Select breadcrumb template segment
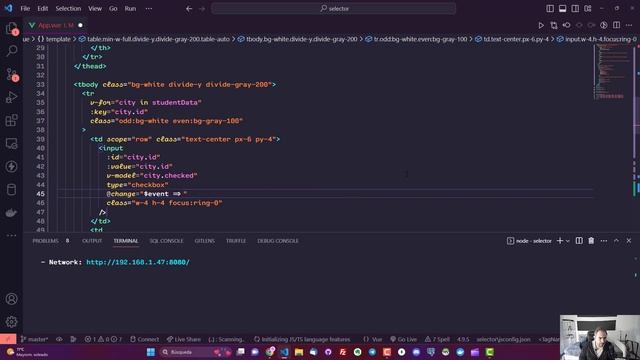The image size is (640, 360). [54, 39]
